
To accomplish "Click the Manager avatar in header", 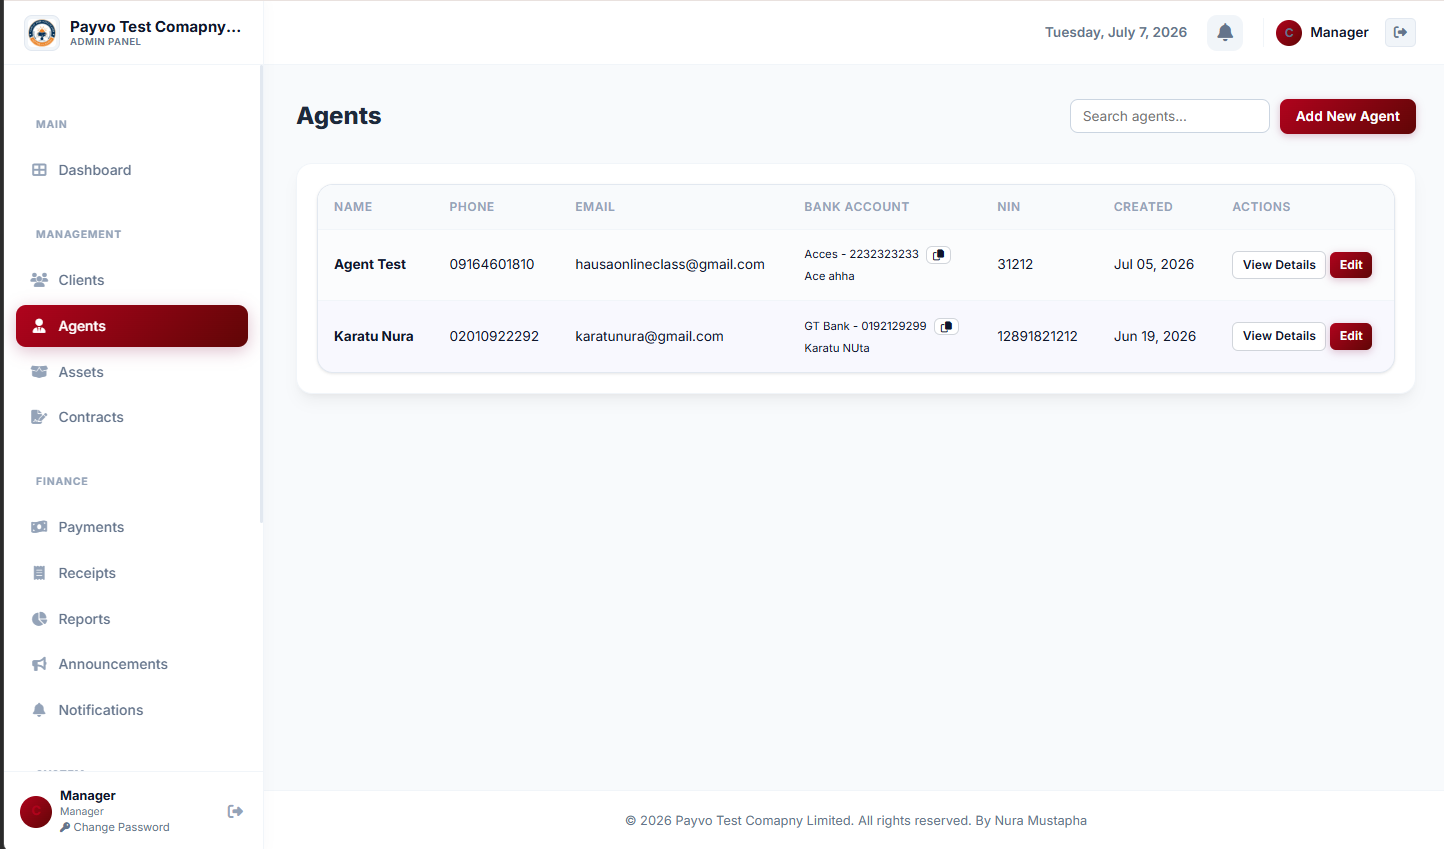I will click(1289, 33).
